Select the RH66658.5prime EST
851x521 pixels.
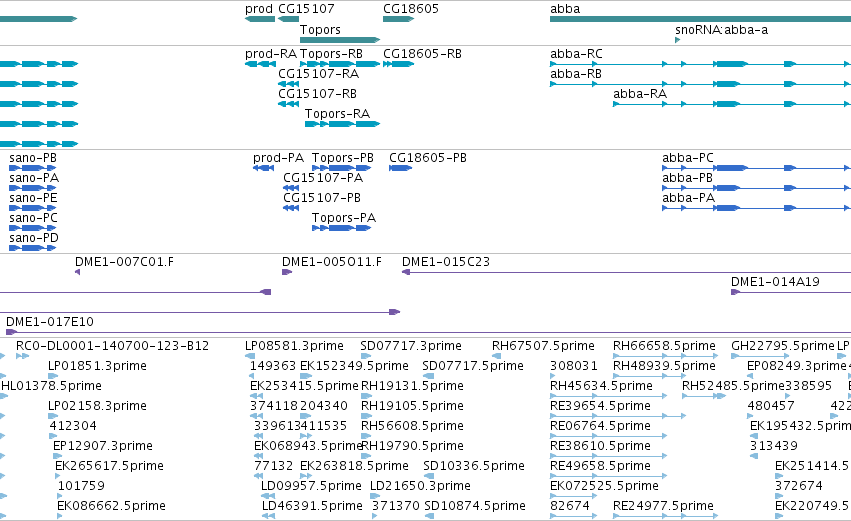pos(665,357)
